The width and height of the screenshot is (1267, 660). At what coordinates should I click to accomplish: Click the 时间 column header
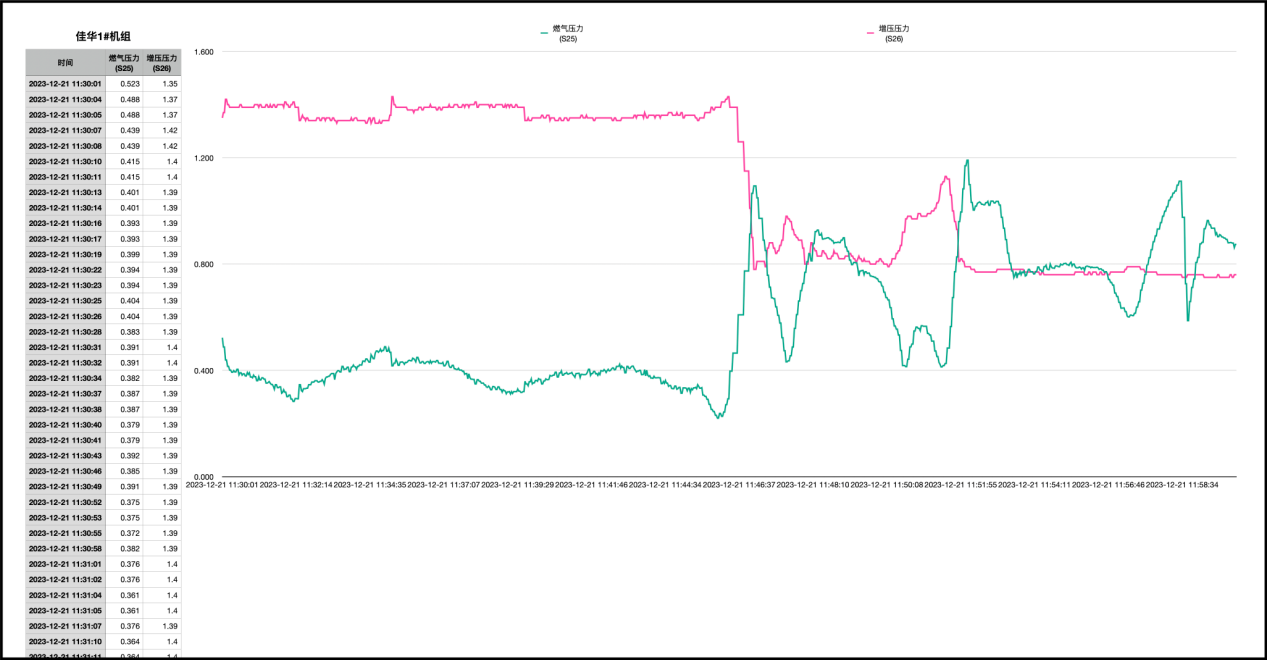tap(65, 62)
